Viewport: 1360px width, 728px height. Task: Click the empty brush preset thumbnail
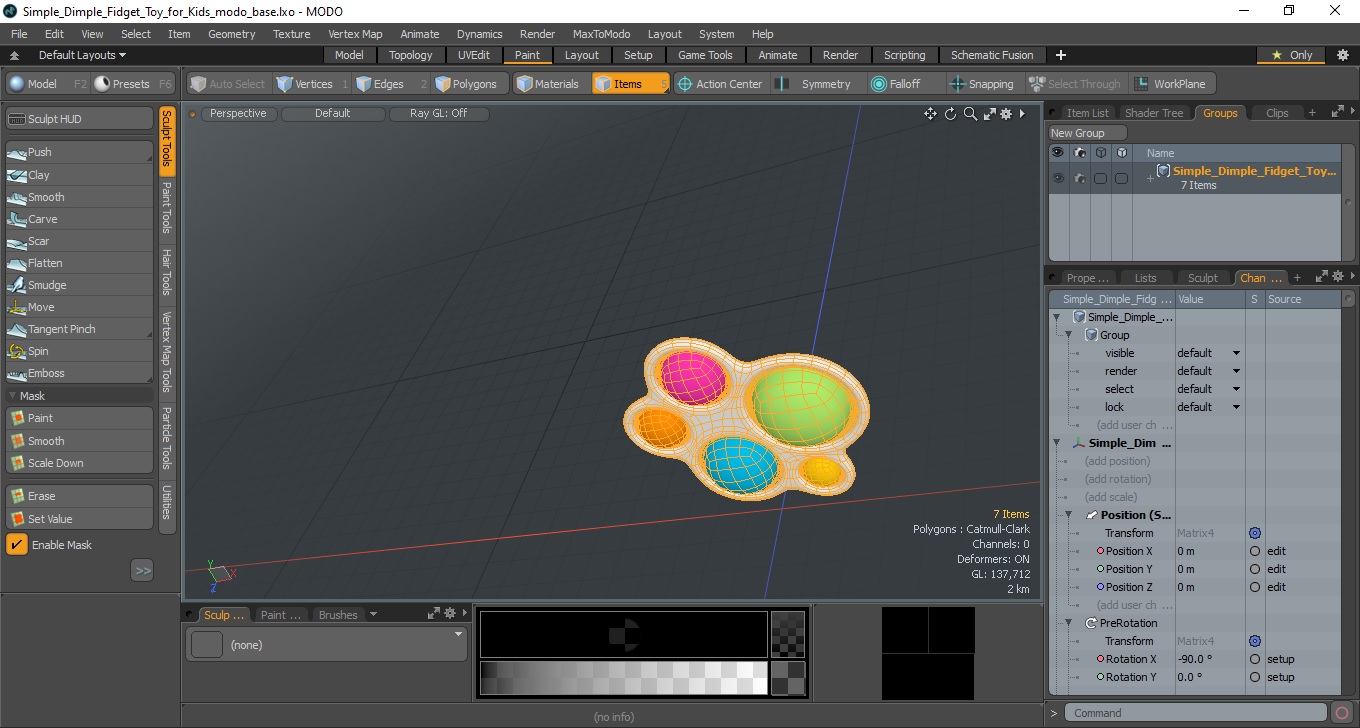(207, 645)
